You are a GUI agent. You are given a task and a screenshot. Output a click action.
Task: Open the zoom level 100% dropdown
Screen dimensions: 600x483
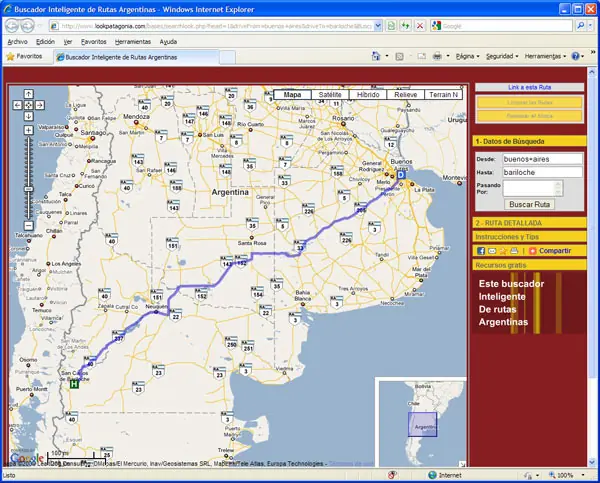tap(583, 475)
